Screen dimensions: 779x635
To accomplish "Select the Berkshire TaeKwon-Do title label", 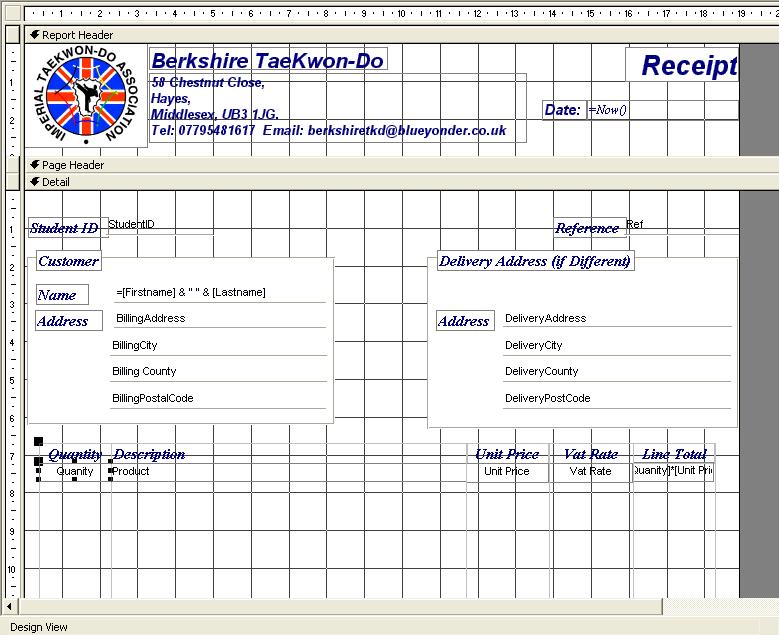I will click(x=268, y=60).
